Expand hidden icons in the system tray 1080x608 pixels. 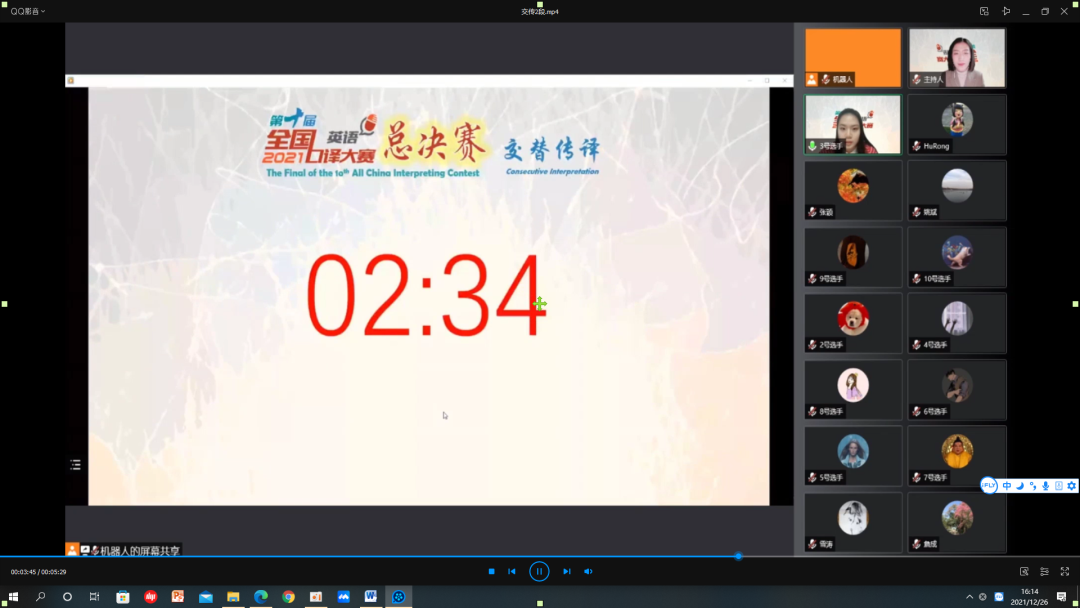click(x=969, y=597)
